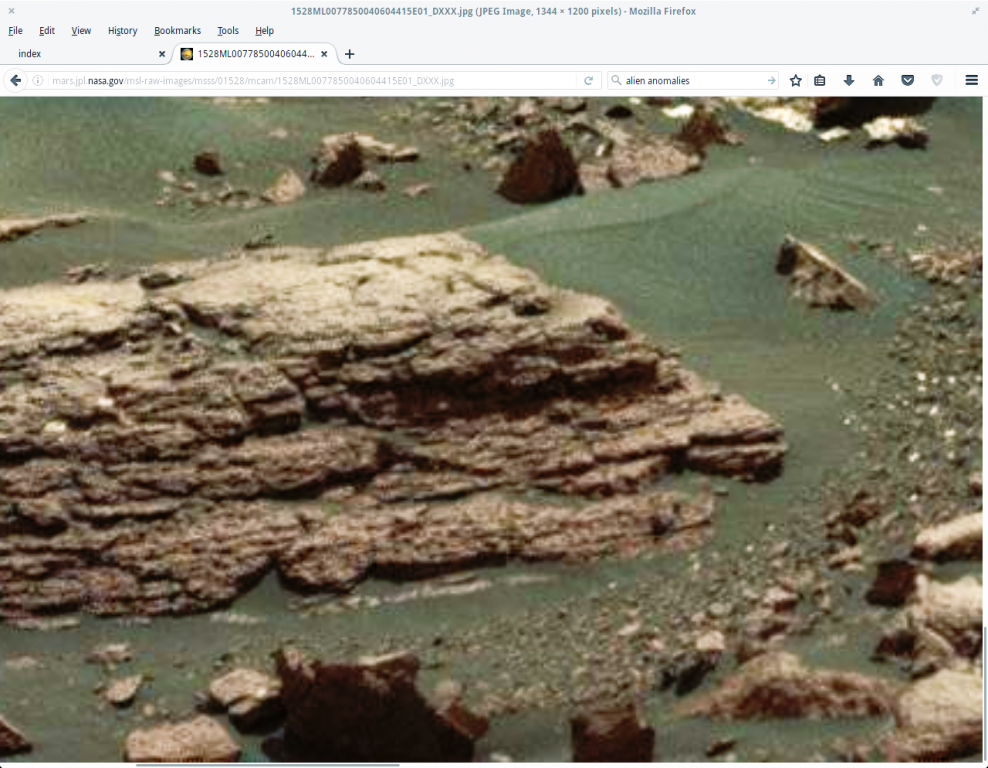
Task: Open the File menu
Action: point(15,31)
